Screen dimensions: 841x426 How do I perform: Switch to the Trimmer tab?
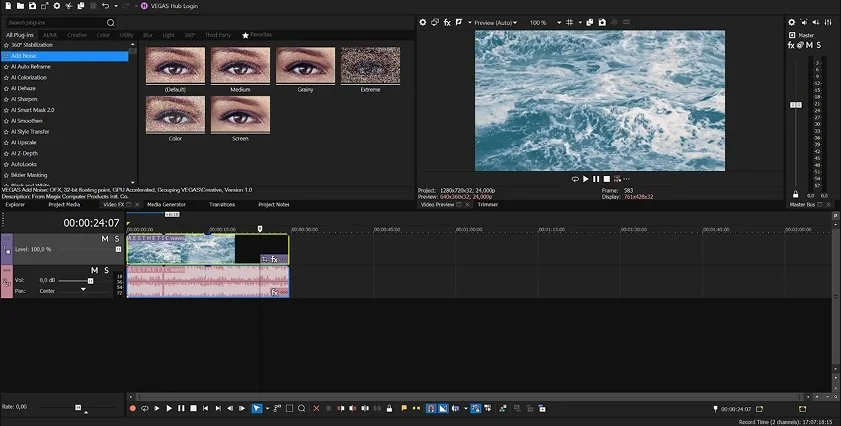488,204
